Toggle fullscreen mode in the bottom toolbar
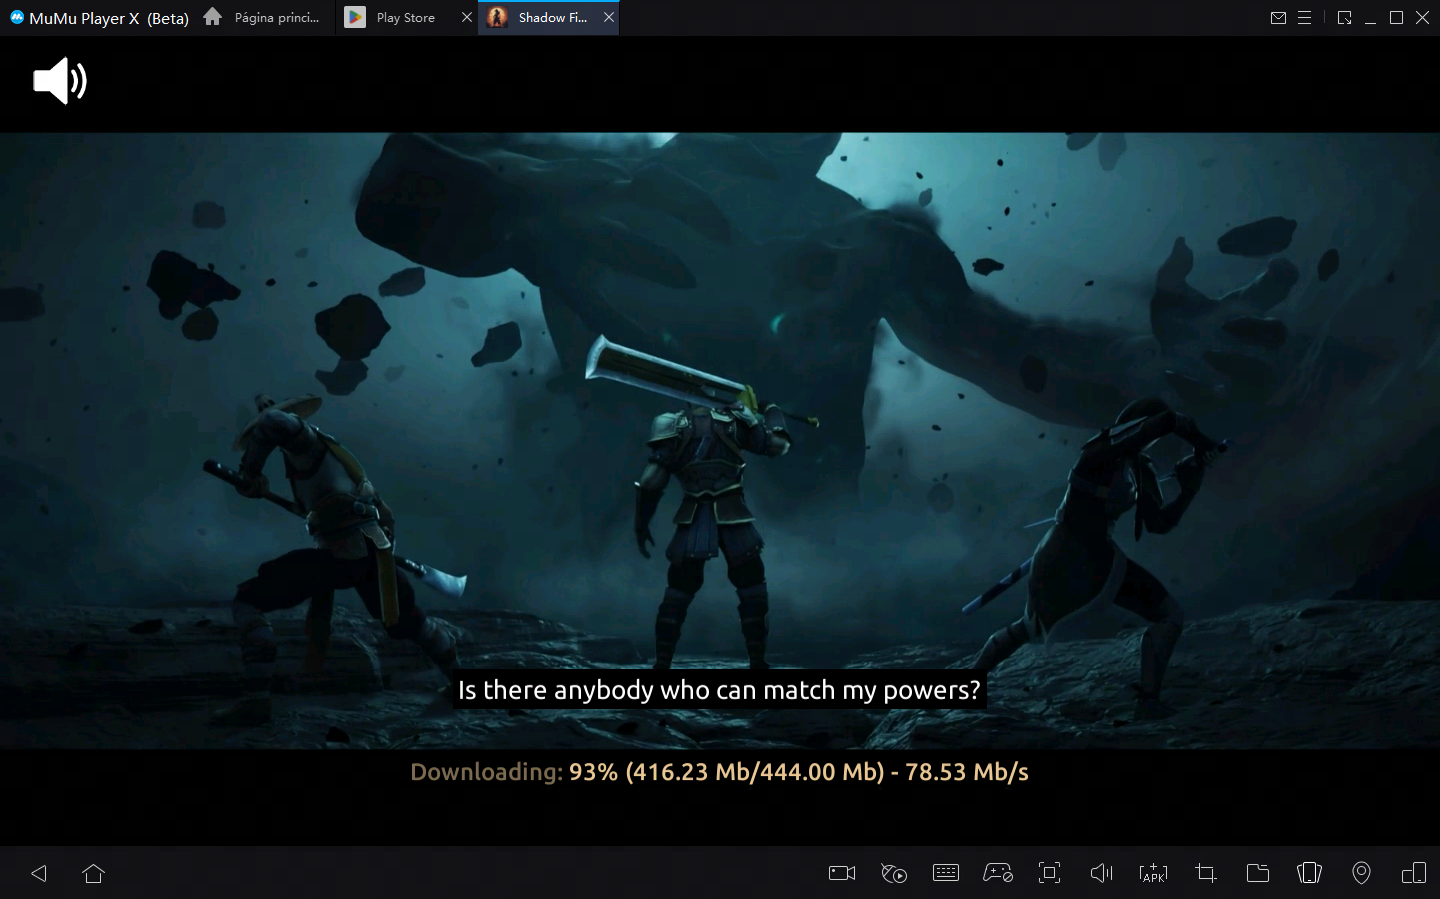This screenshot has width=1440, height=899. tap(1049, 873)
